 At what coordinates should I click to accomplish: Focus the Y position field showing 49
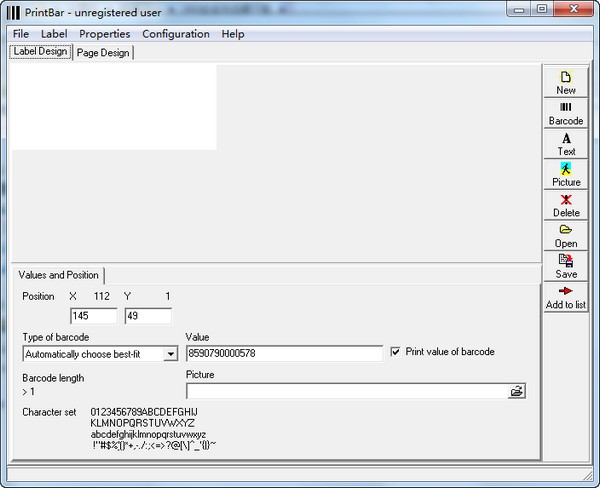(x=148, y=316)
